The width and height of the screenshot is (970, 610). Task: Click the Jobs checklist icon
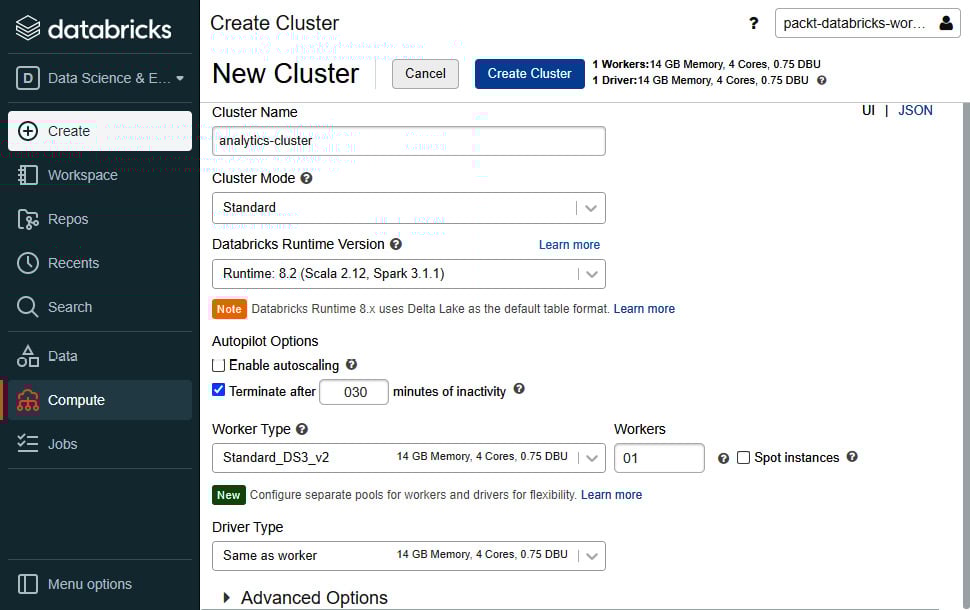pos(28,444)
